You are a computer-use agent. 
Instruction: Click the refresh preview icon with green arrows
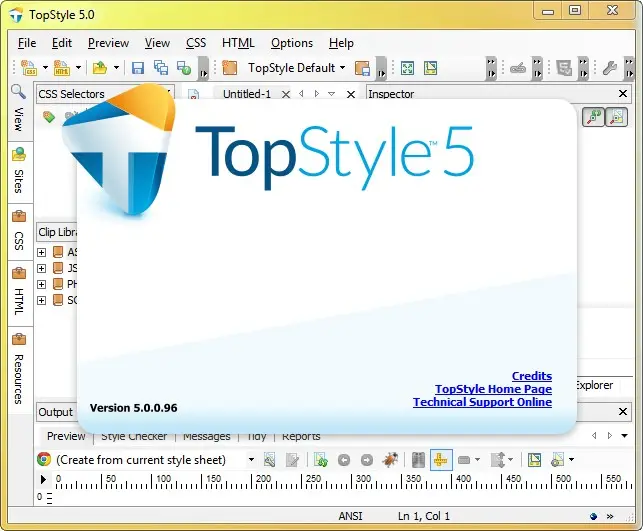click(320, 460)
